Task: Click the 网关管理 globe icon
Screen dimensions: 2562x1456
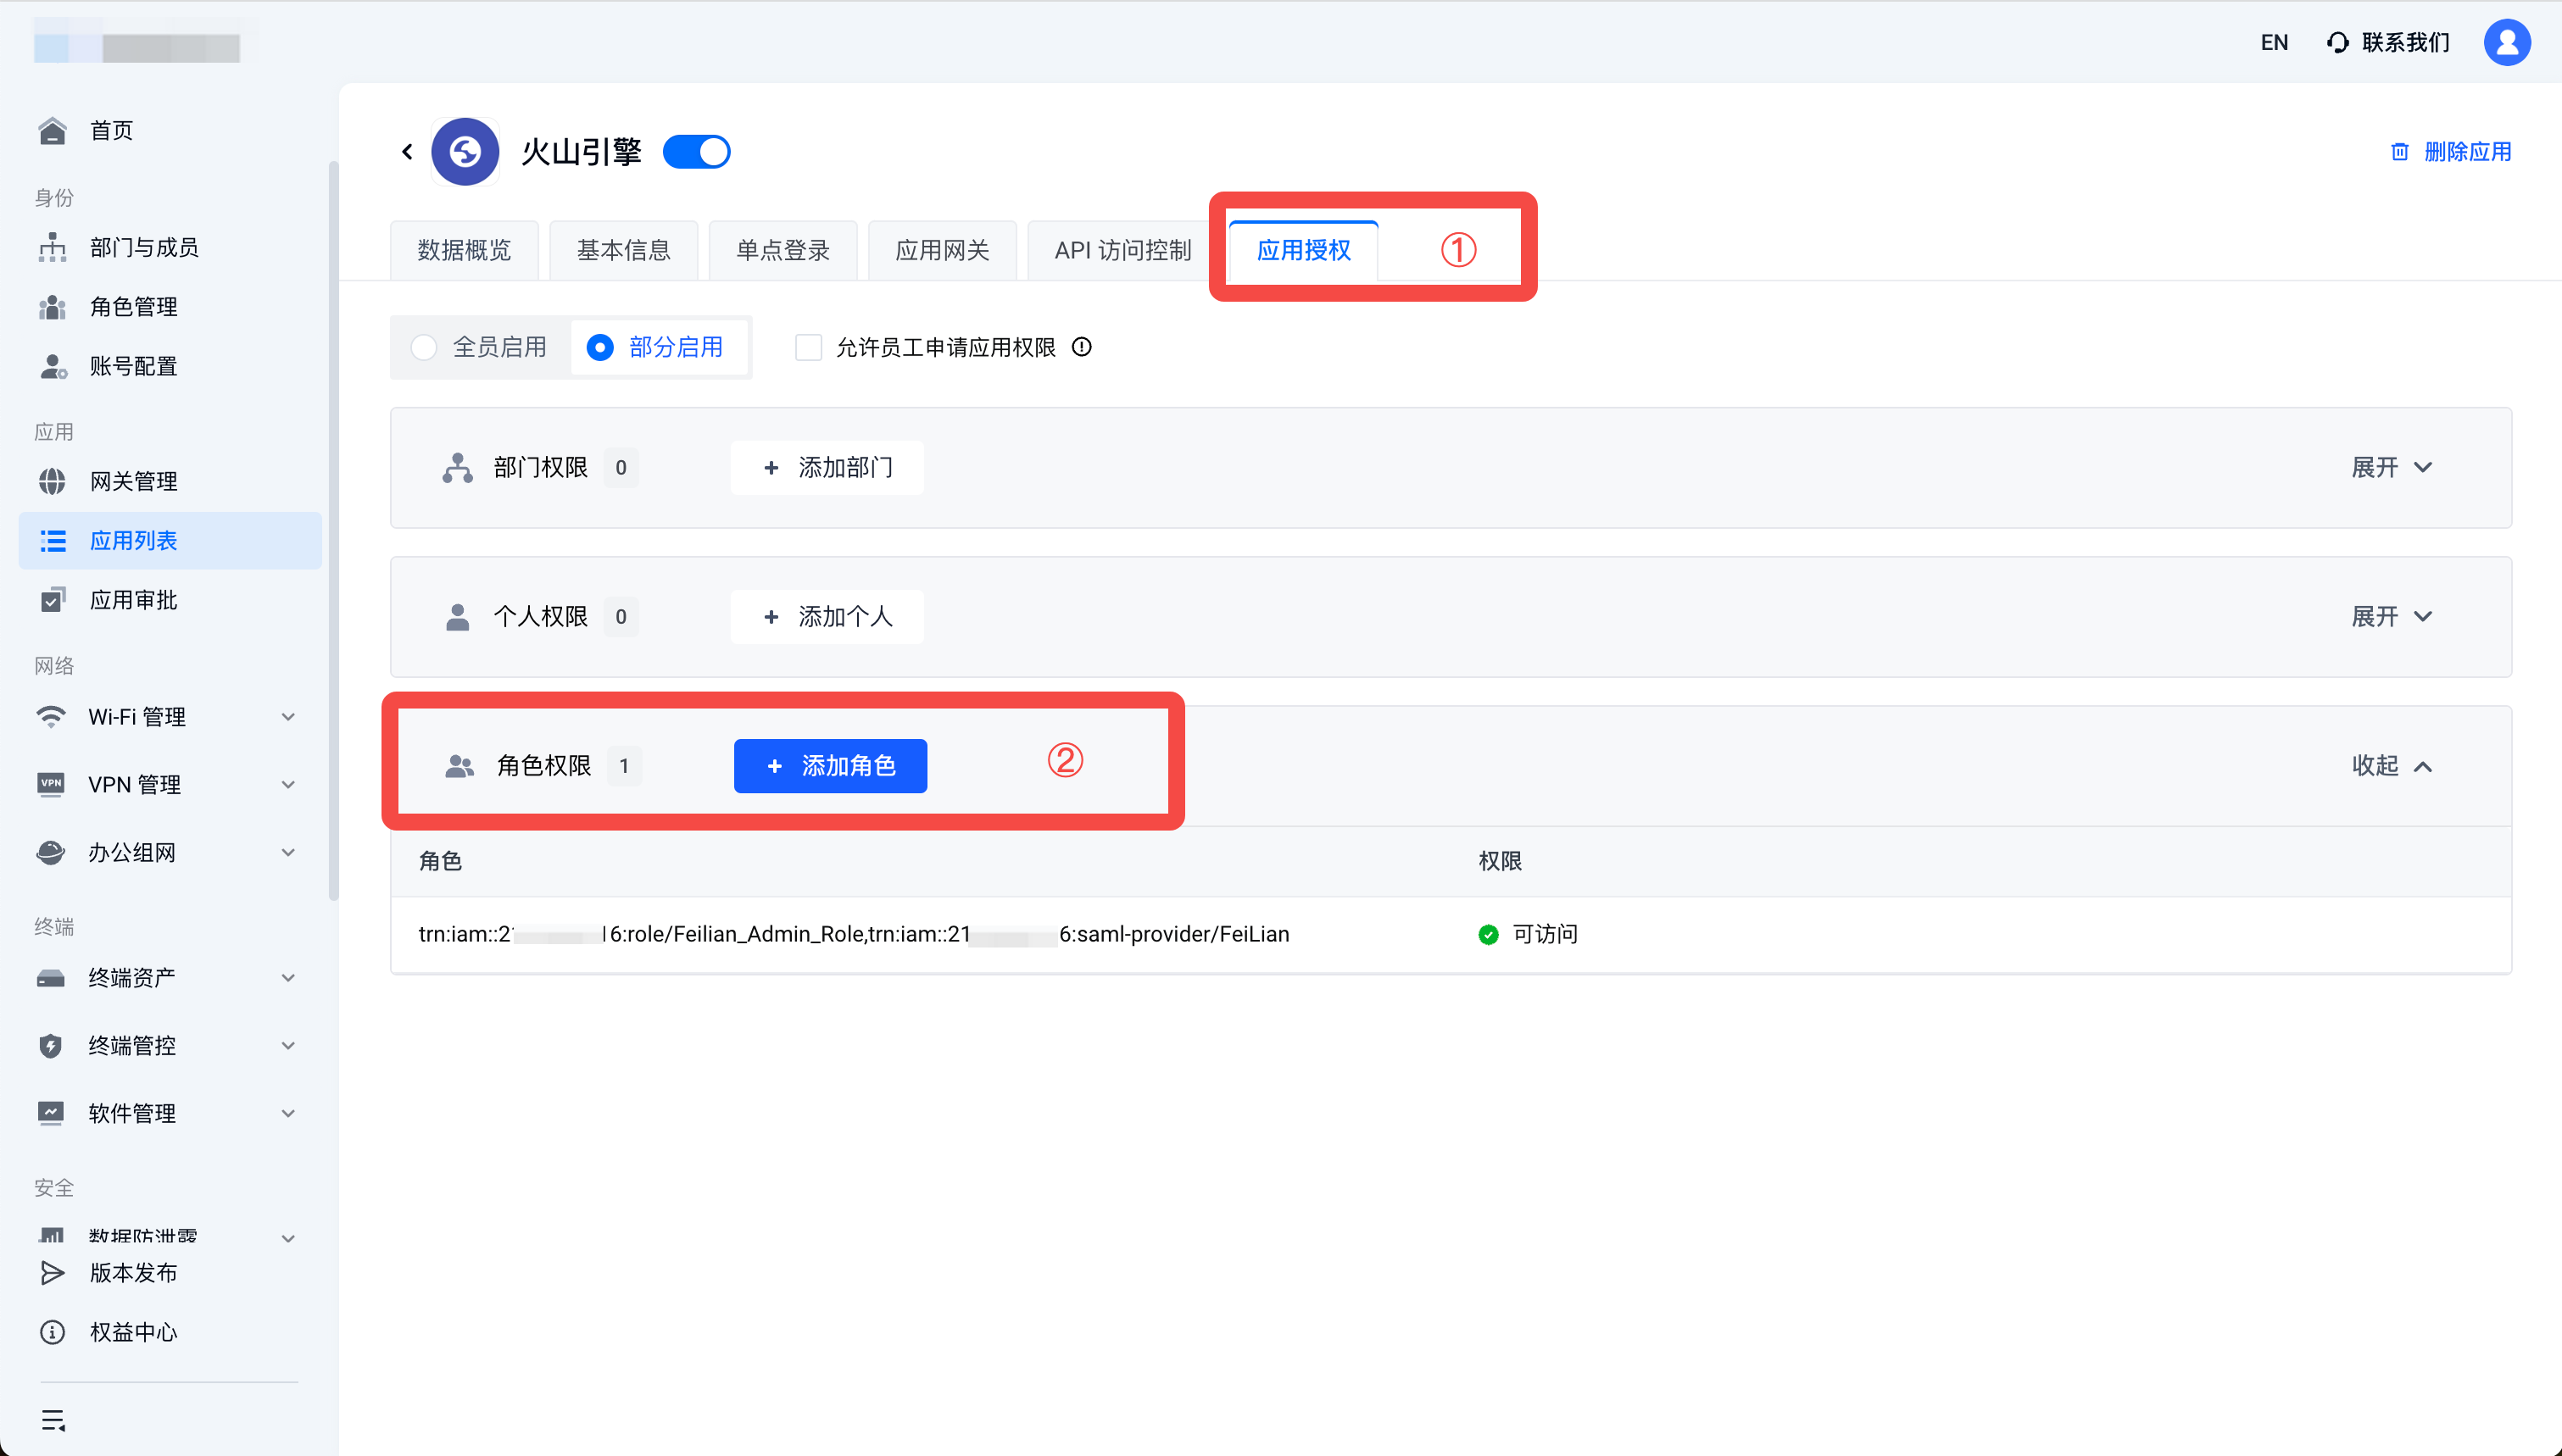Action: tap(52, 481)
